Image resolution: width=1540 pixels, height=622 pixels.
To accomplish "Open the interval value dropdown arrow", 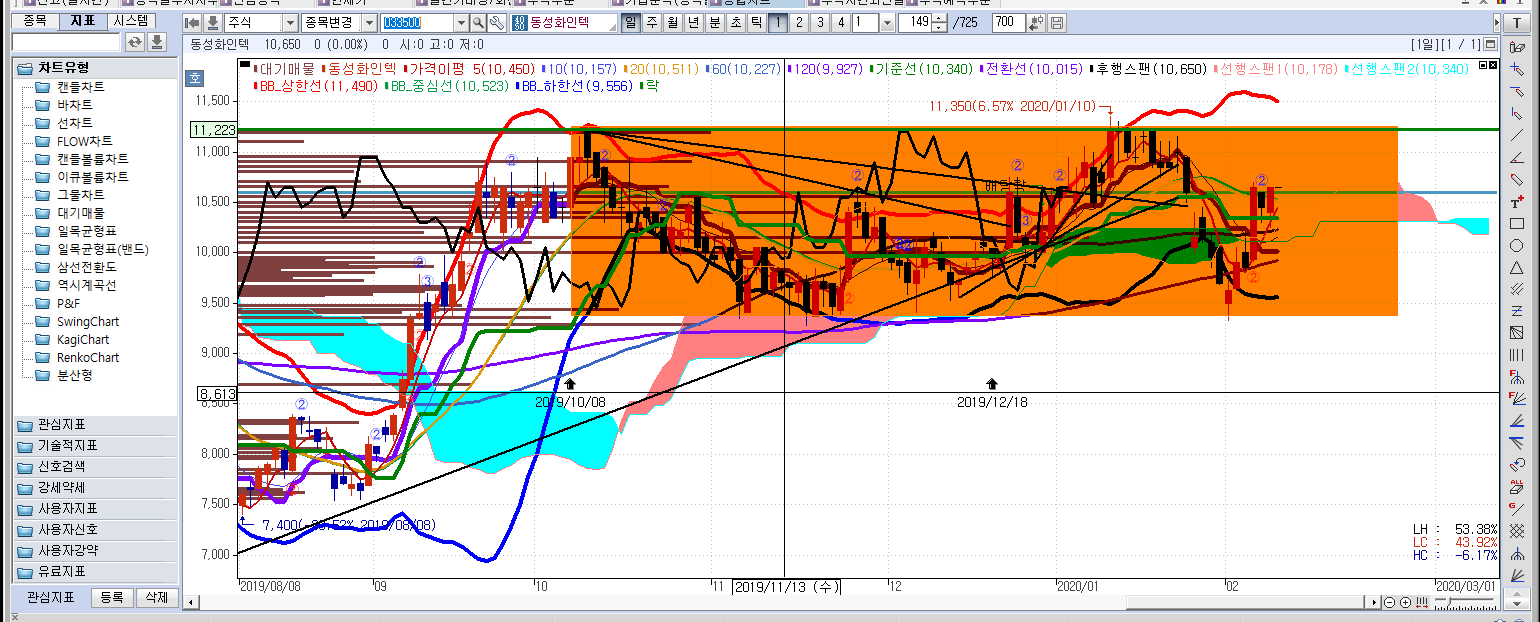I will pos(887,22).
